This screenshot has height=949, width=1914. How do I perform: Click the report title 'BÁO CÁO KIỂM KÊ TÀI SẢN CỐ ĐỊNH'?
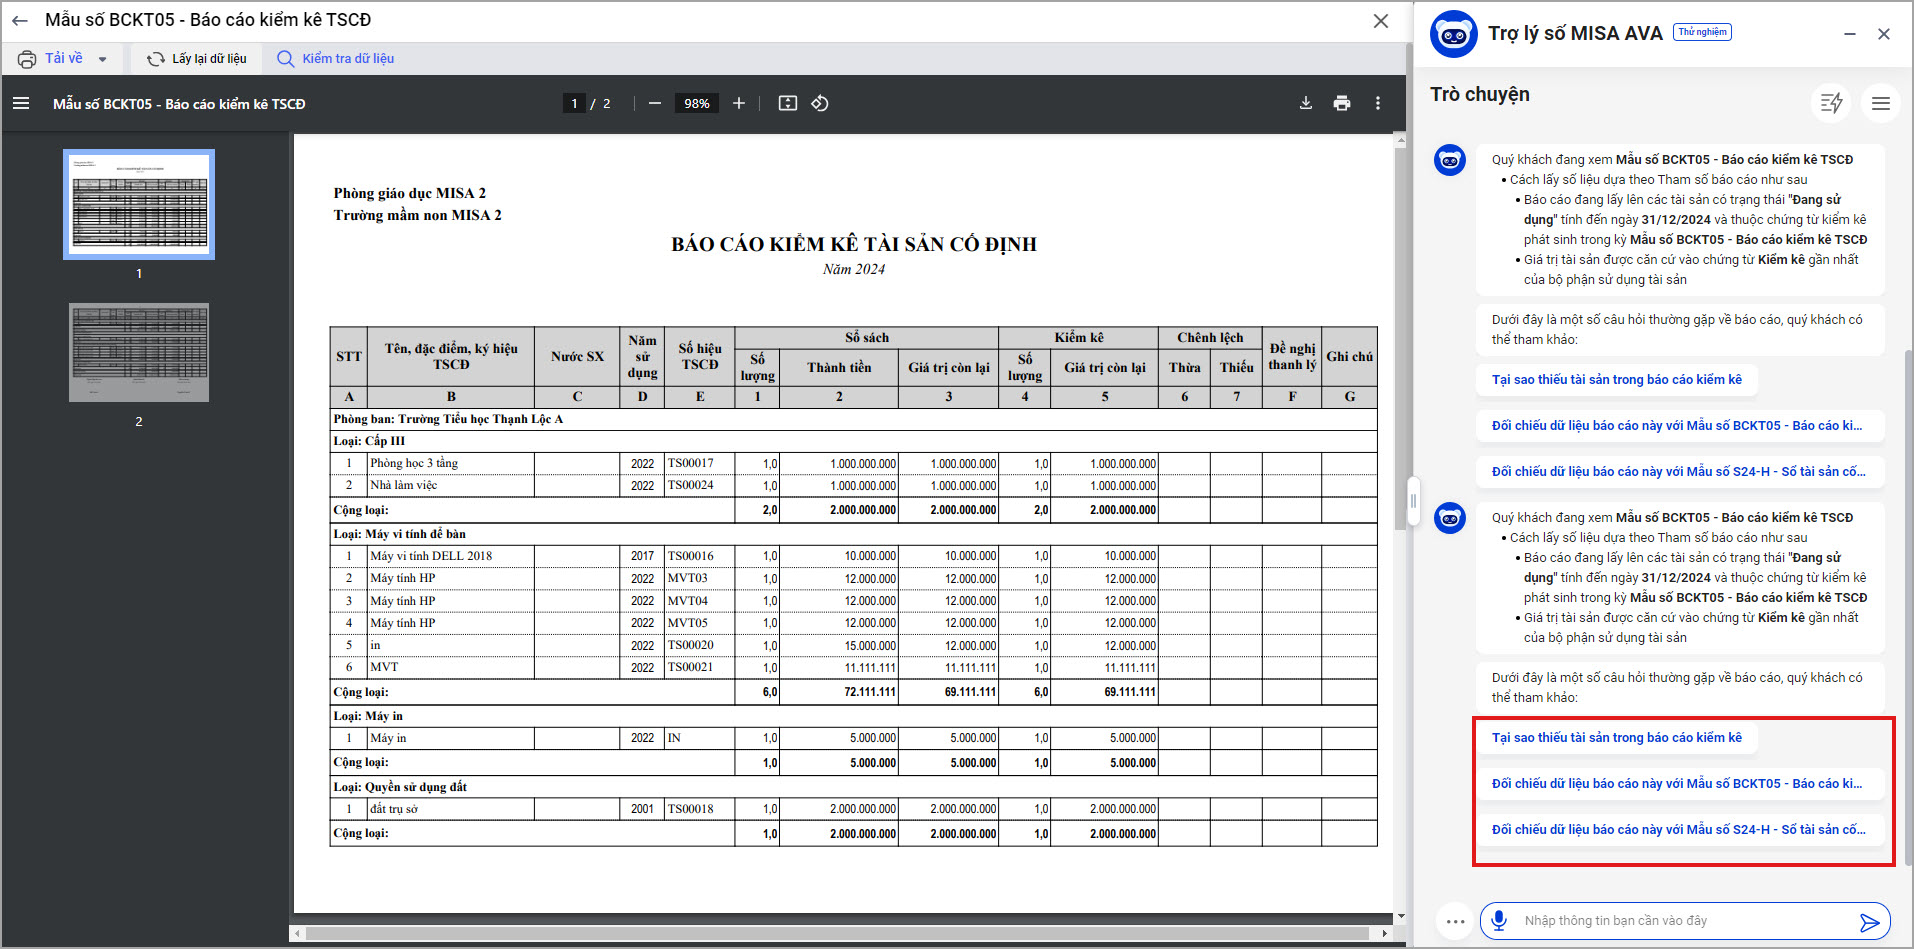pyautogui.click(x=854, y=244)
